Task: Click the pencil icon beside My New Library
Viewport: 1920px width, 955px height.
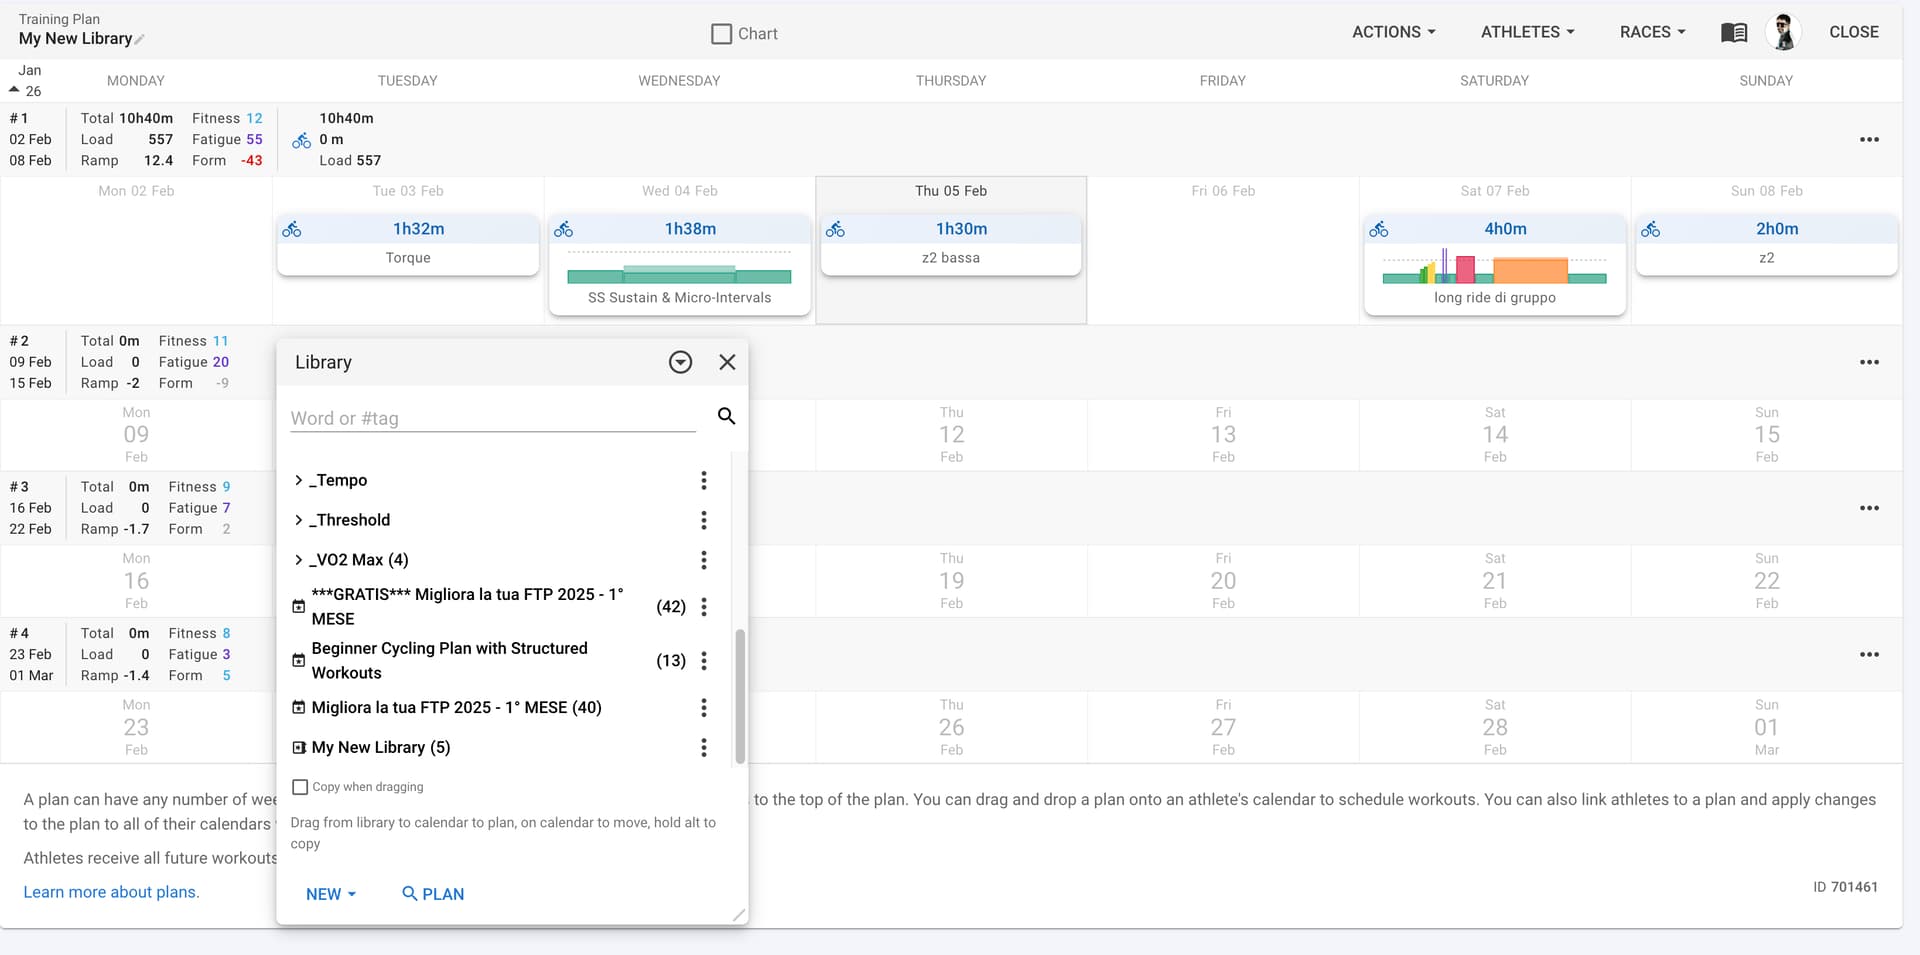Action: click(x=140, y=40)
